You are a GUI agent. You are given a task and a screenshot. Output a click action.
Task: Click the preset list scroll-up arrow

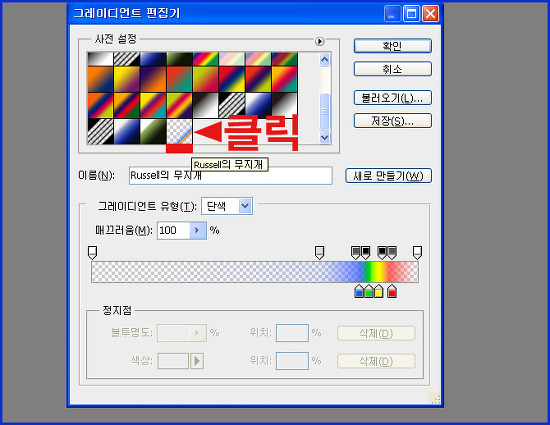[x=325, y=60]
